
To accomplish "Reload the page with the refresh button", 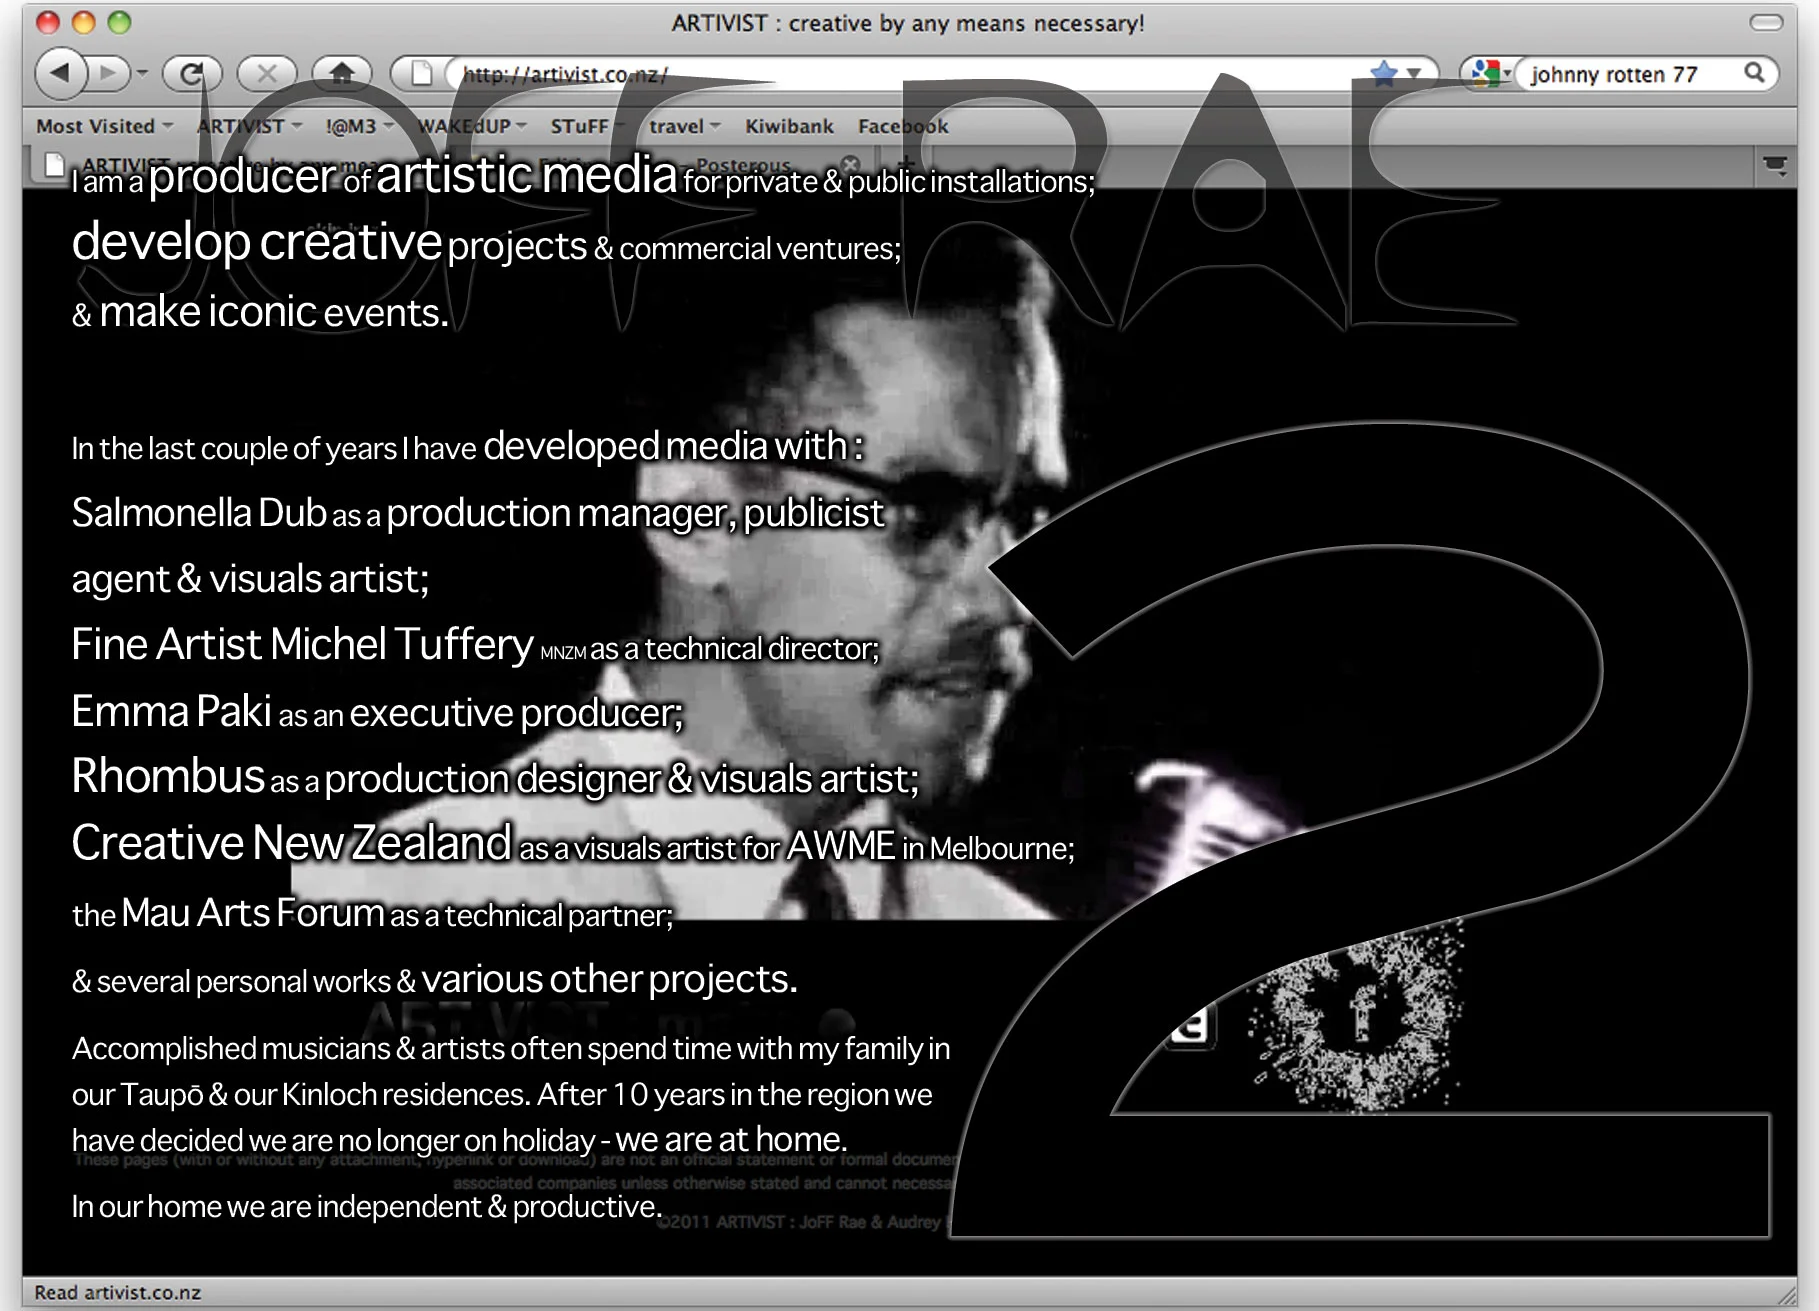I will 193,73.
